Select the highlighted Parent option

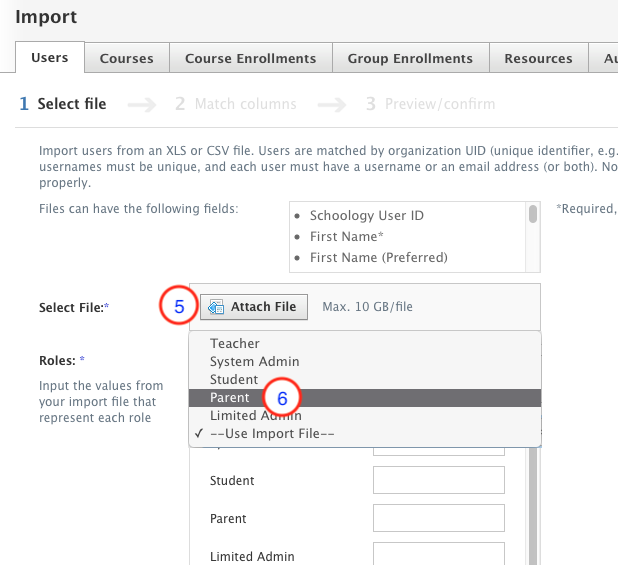coord(230,398)
